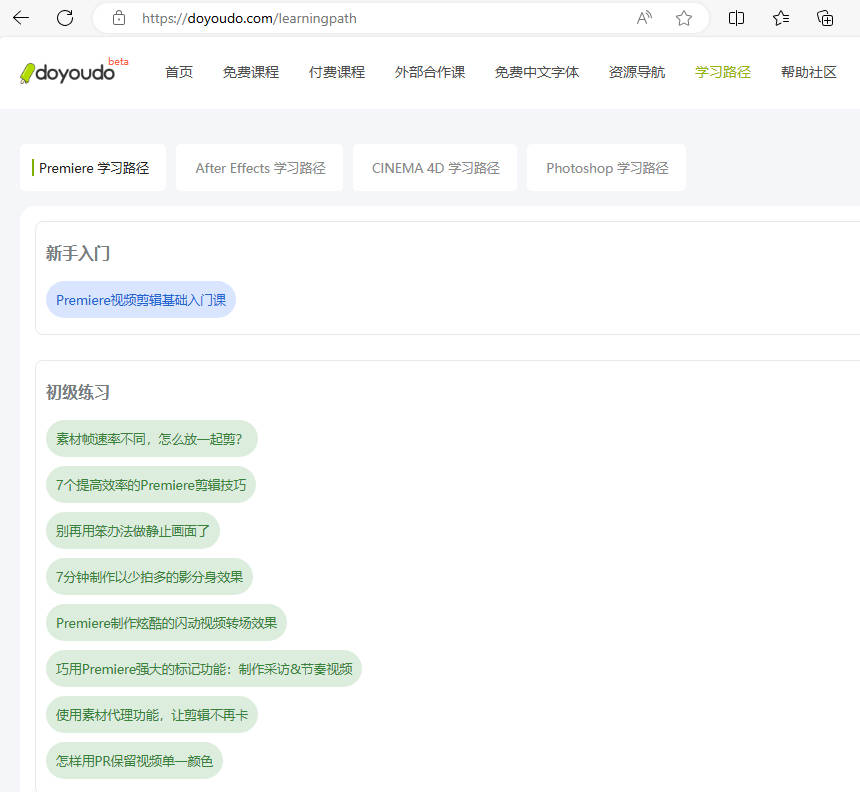Open 外部合作课 menu item
This screenshot has width=860, height=792.
[430, 72]
